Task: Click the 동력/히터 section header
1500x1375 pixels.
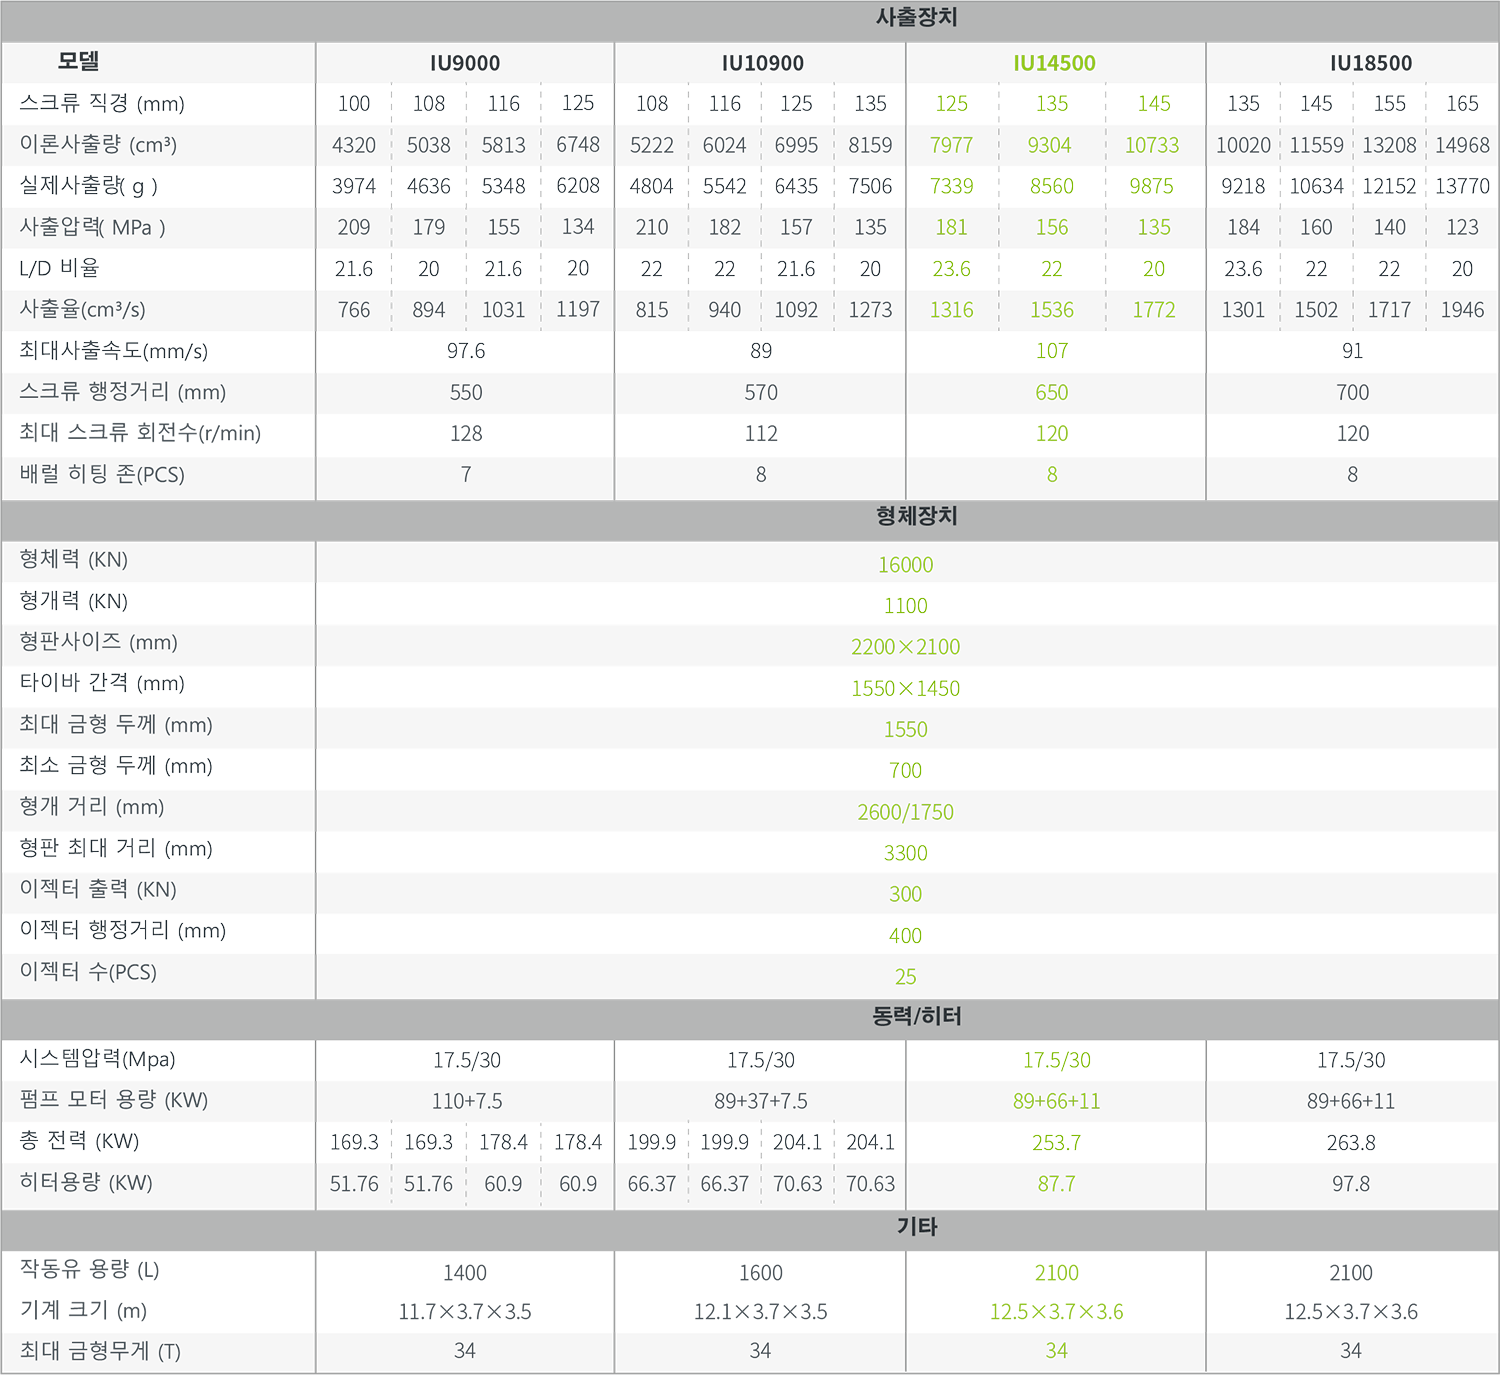Action: click(916, 1016)
